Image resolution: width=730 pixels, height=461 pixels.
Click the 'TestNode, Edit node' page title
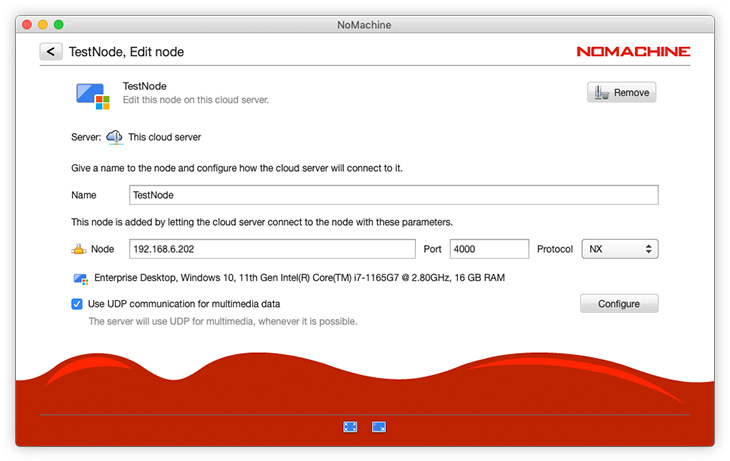coord(126,52)
